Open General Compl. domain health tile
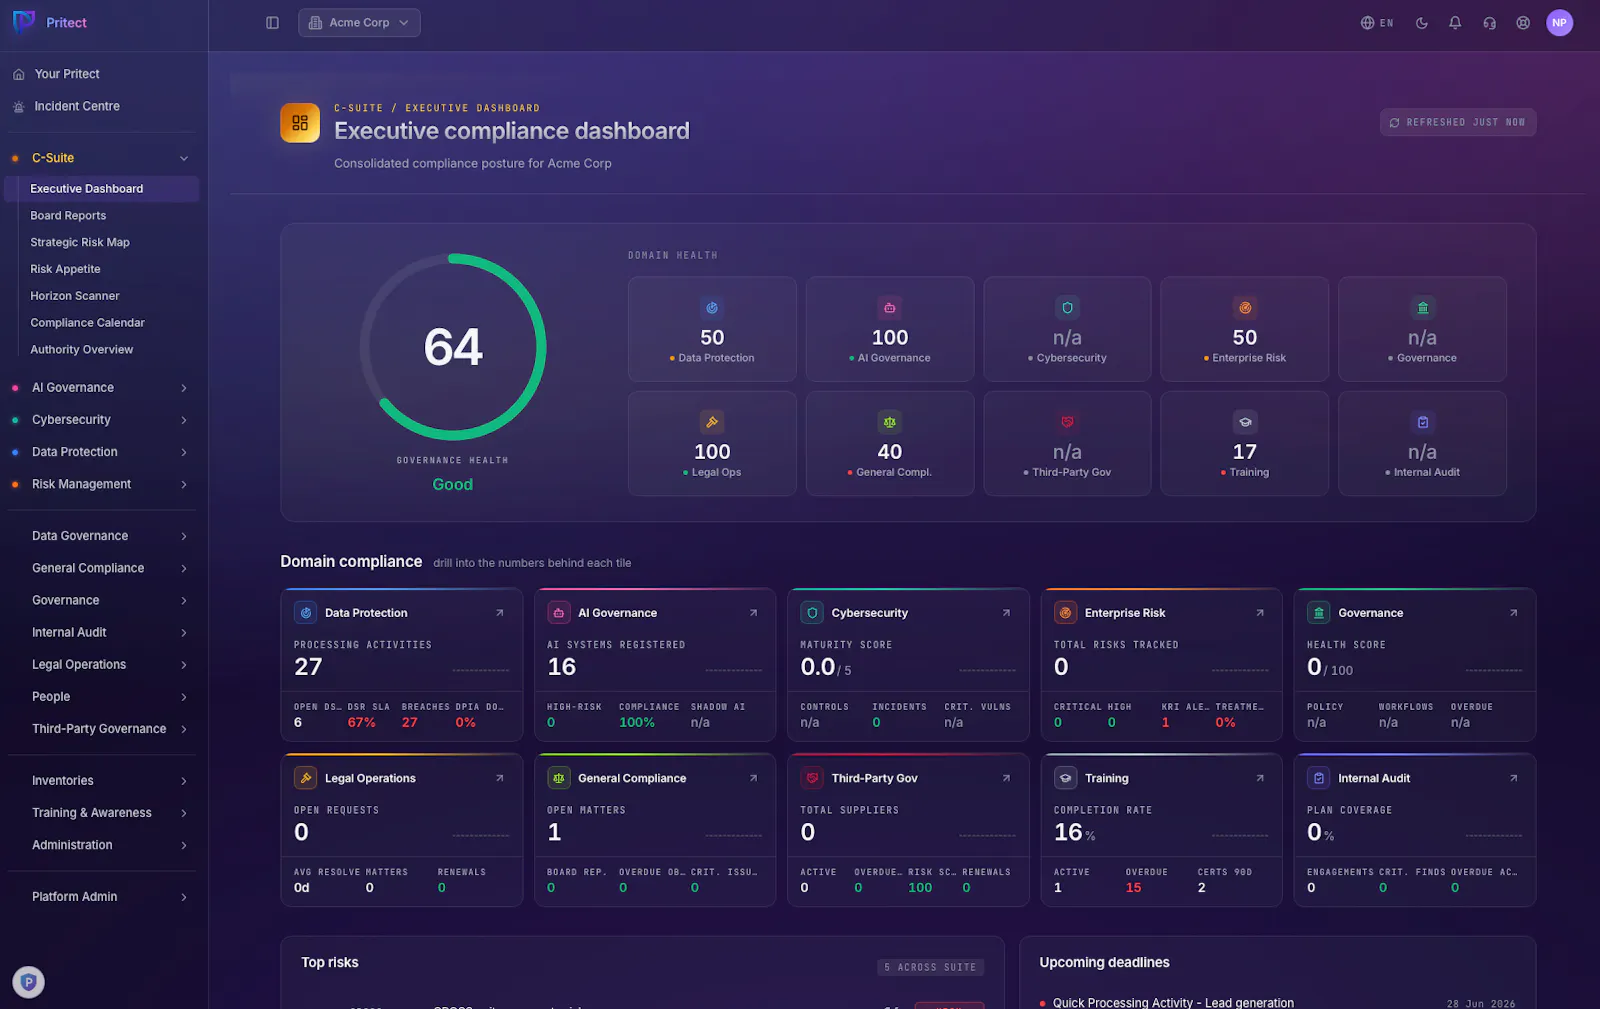Viewport: 1600px width, 1009px height. (x=890, y=443)
